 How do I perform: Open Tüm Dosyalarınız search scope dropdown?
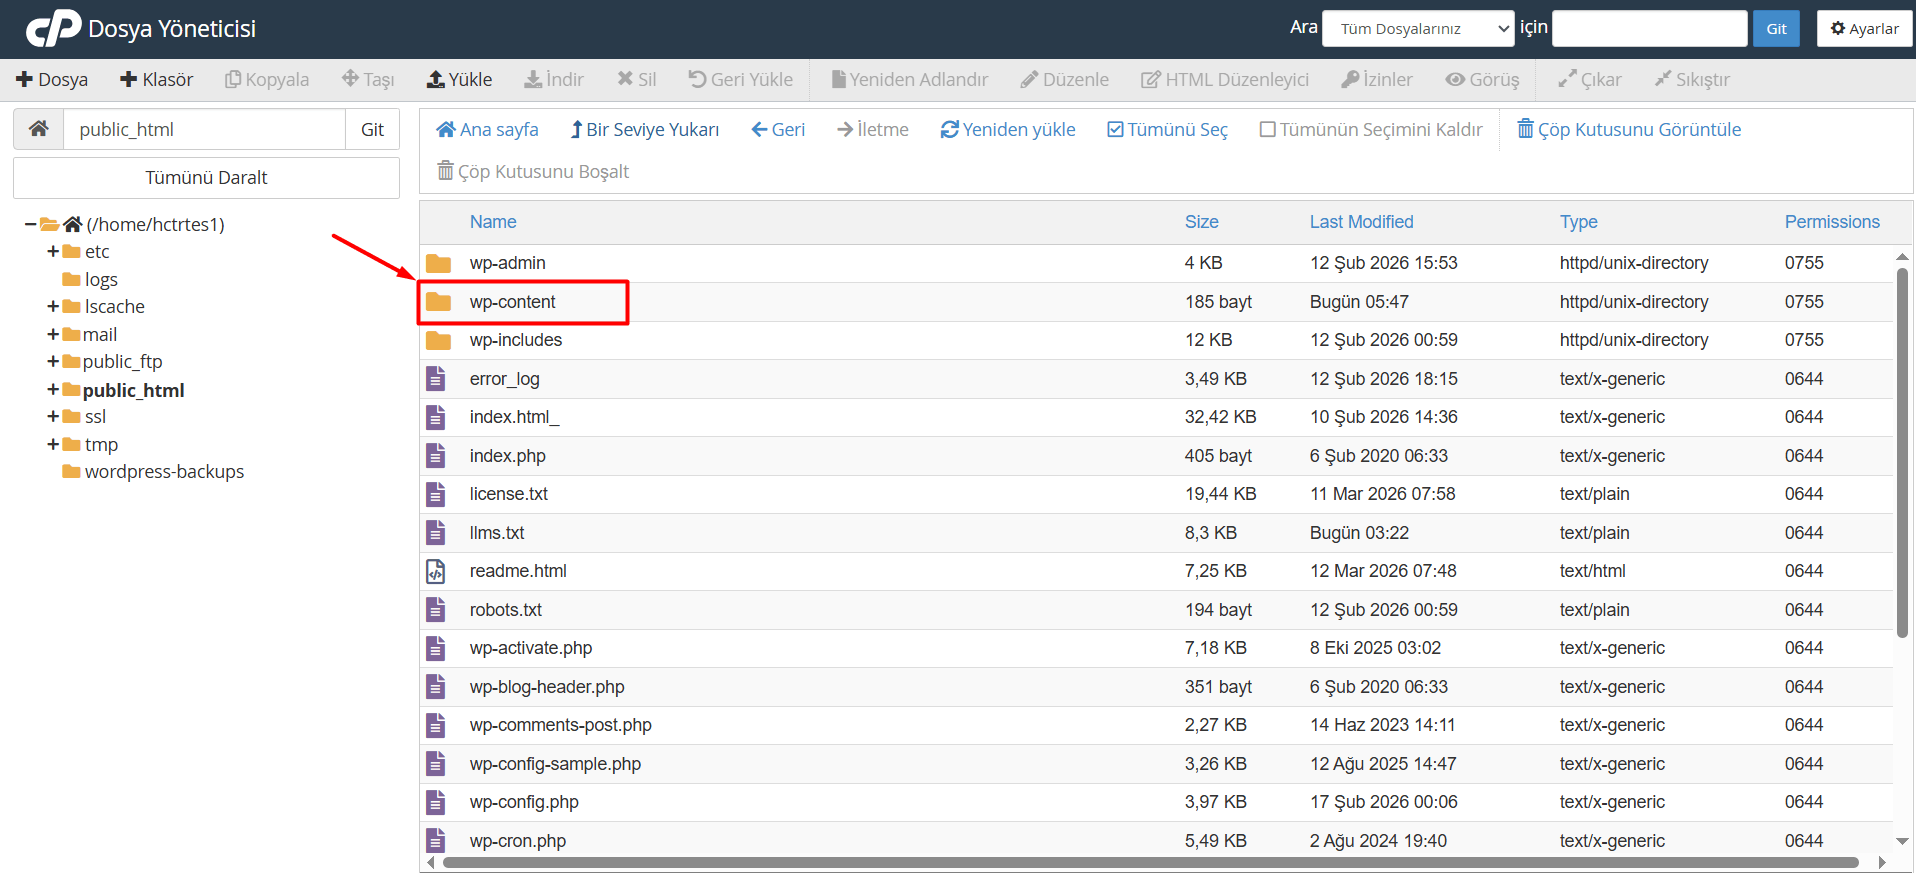pyautogui.click(x=1418, y=28)
